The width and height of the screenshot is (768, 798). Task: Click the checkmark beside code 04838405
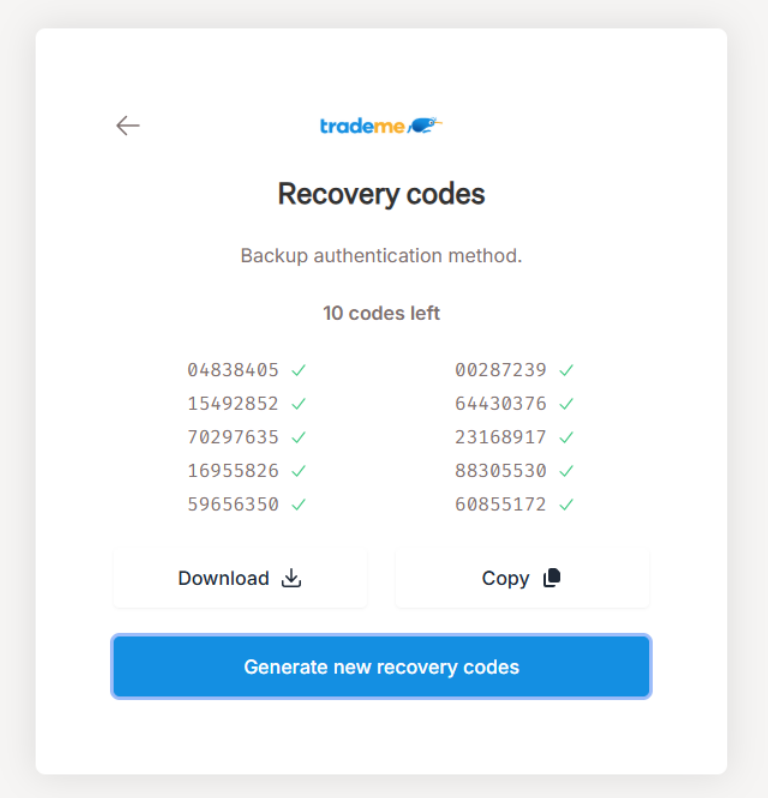[299, 370]
